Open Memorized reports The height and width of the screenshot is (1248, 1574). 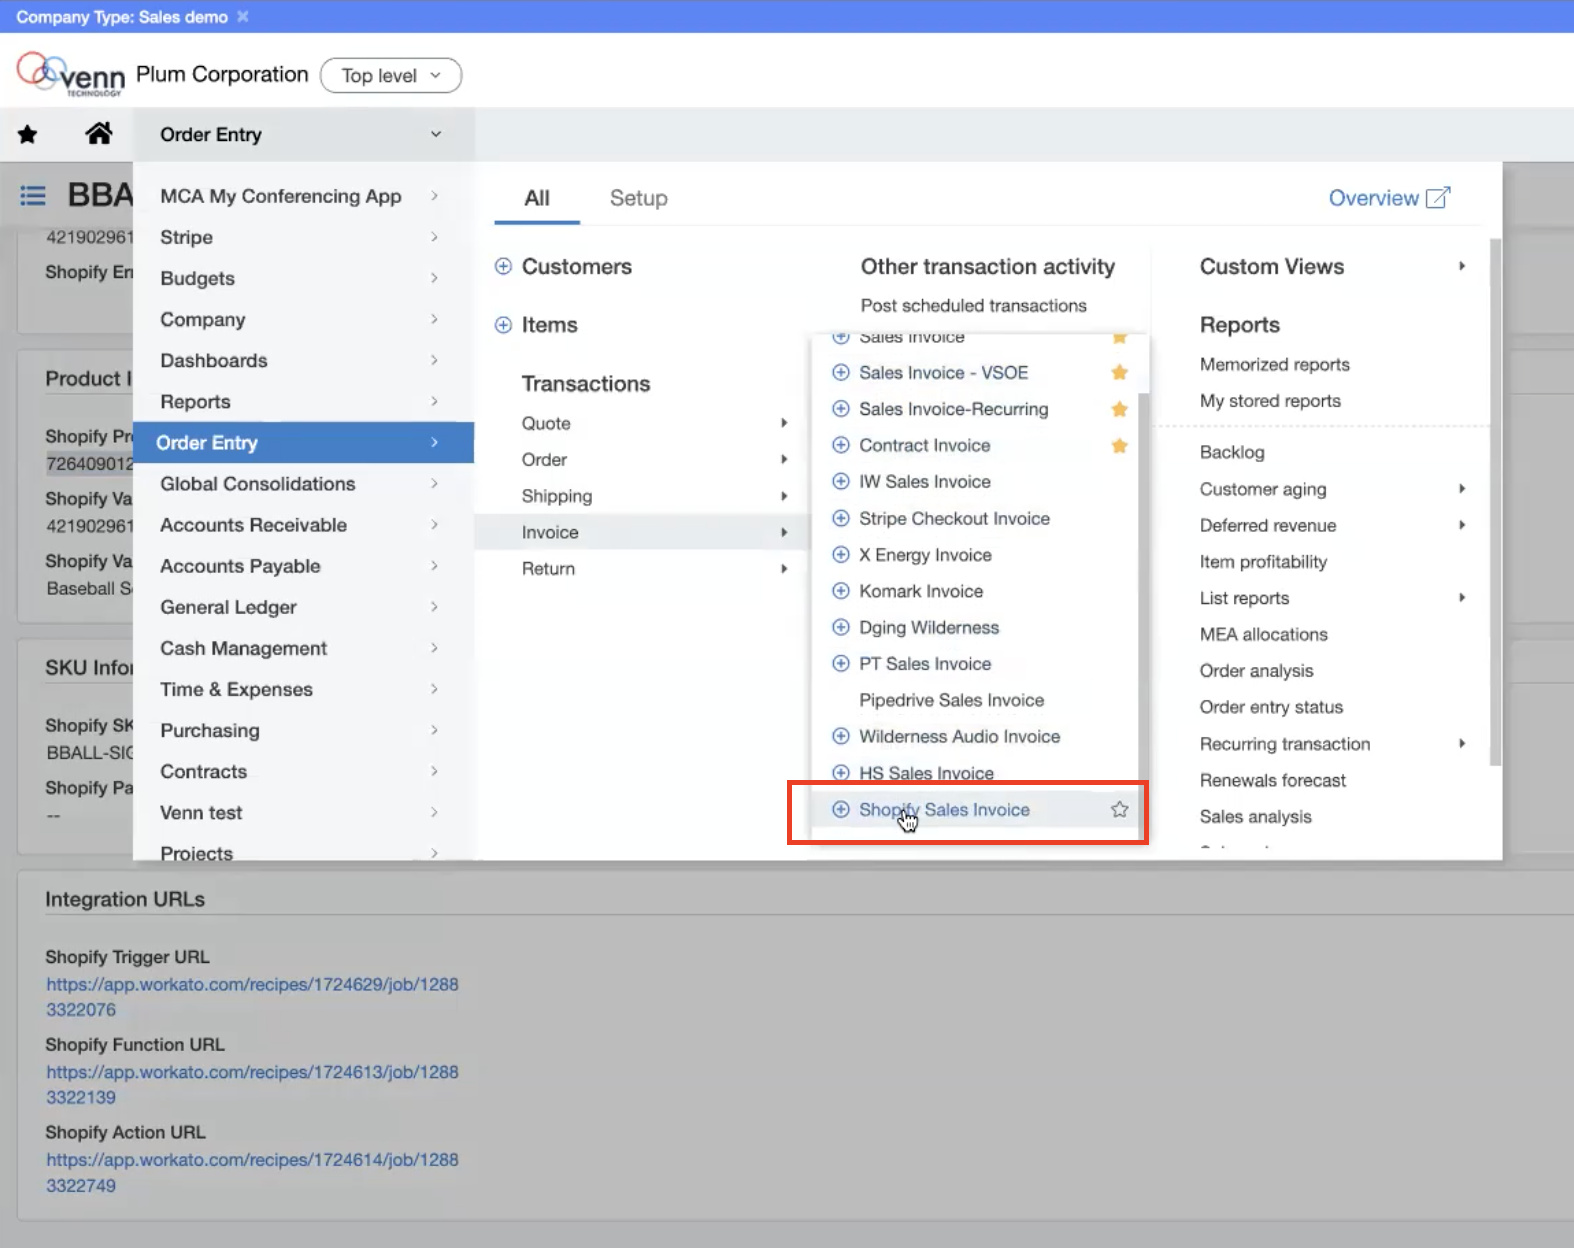click(1275, 364)
